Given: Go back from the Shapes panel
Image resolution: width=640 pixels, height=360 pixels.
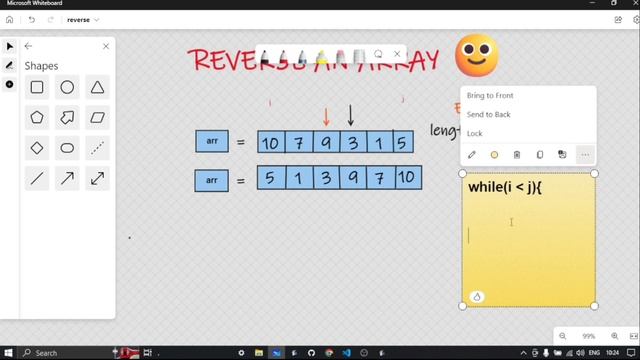Looking at the screenshot, I should tap(28, 46).
